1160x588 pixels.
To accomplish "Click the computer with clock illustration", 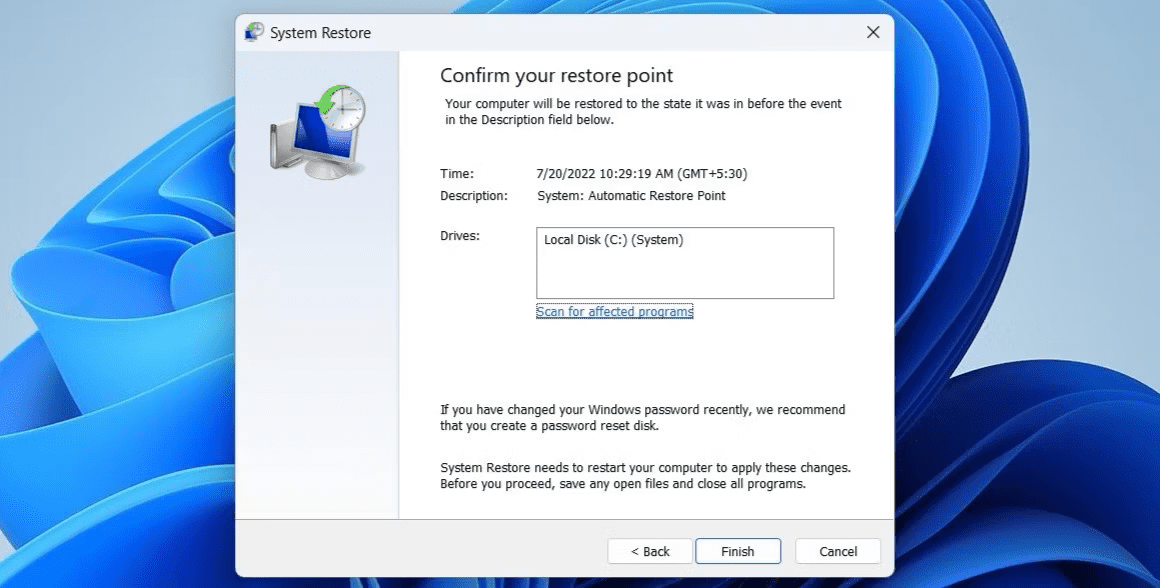I will click(318, 132).
